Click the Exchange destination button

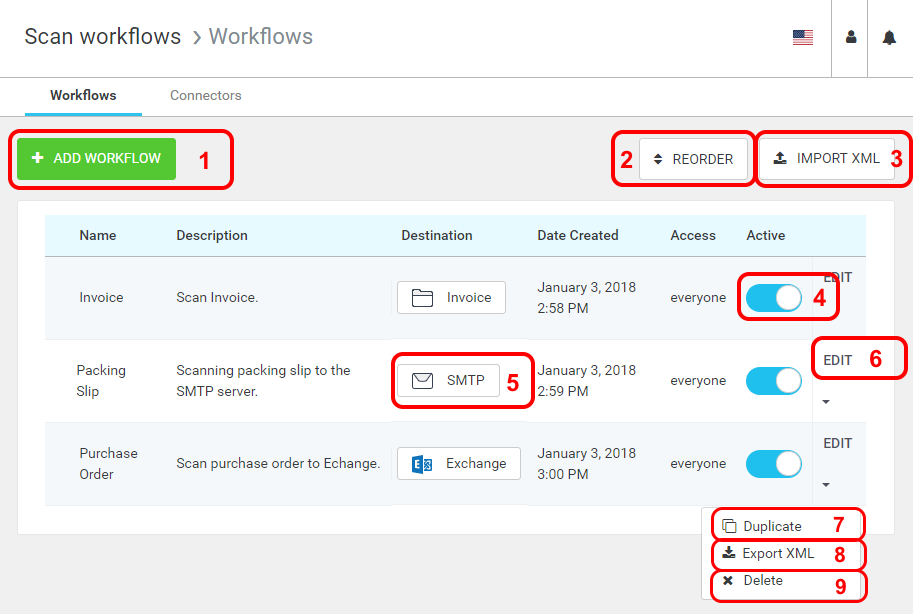point(459,463)
